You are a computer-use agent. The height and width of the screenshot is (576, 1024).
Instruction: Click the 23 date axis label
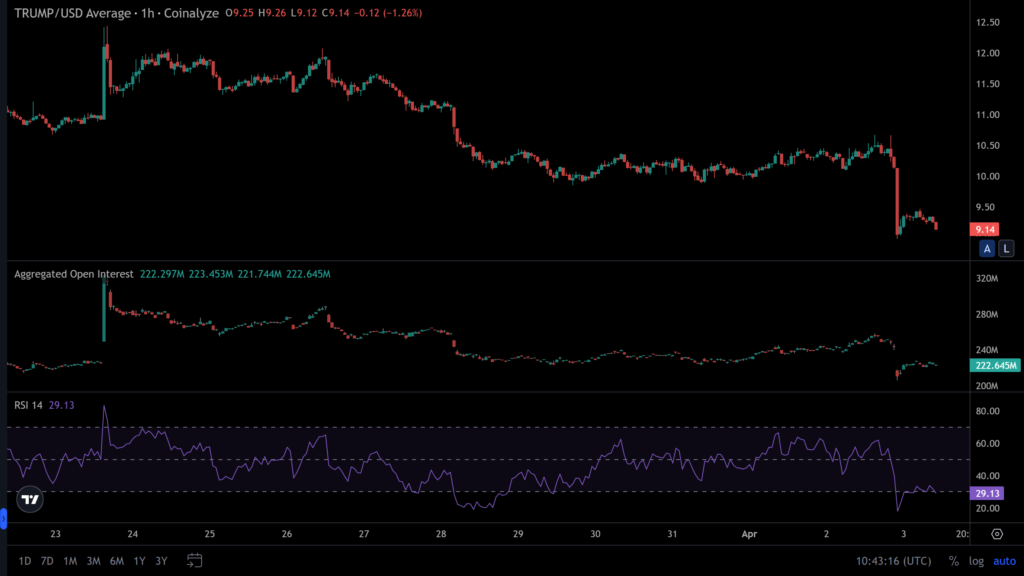pos(56,534)
